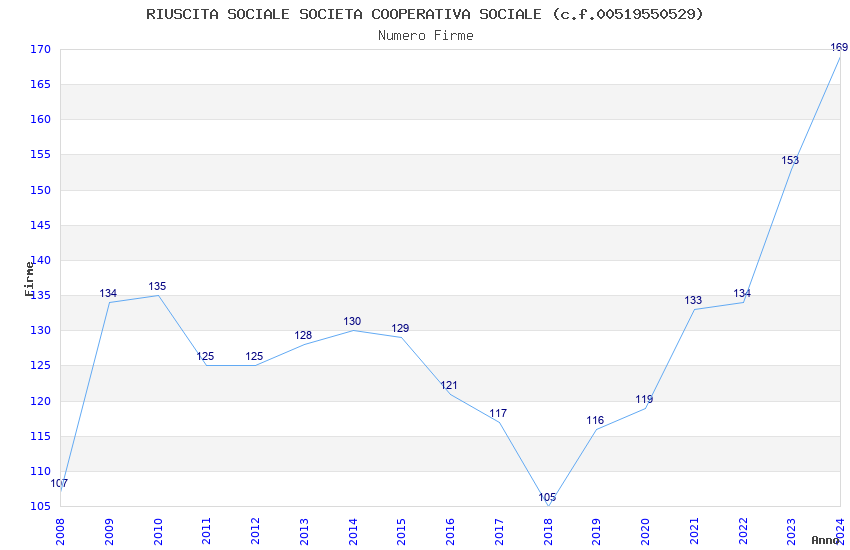Select the 135 data label for 2010
The image size is (850, 550).
pyautogui.click(x=157, y=286)
